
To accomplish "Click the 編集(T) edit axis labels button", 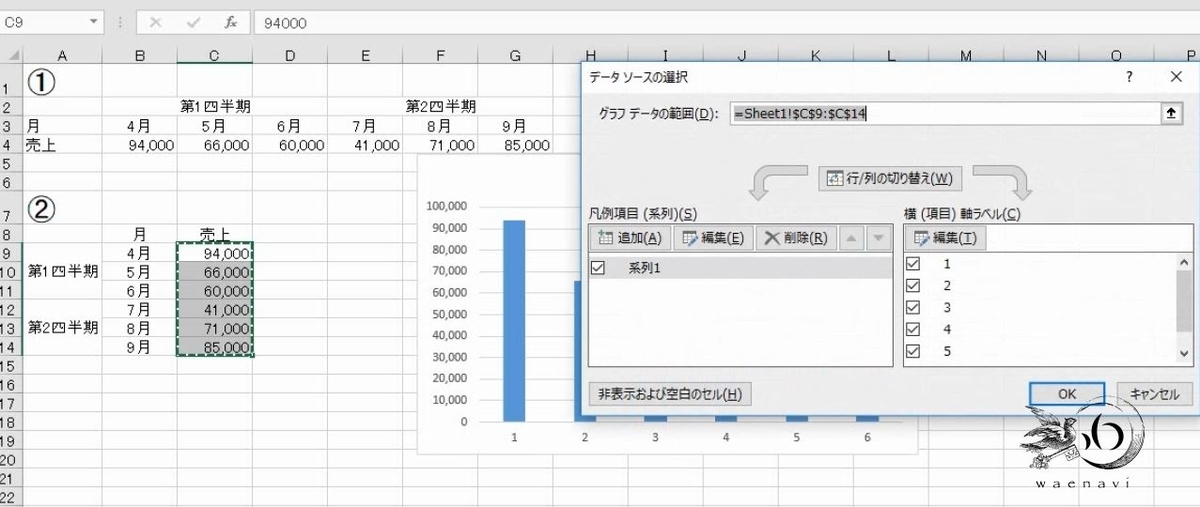I will tap(946, 238).
